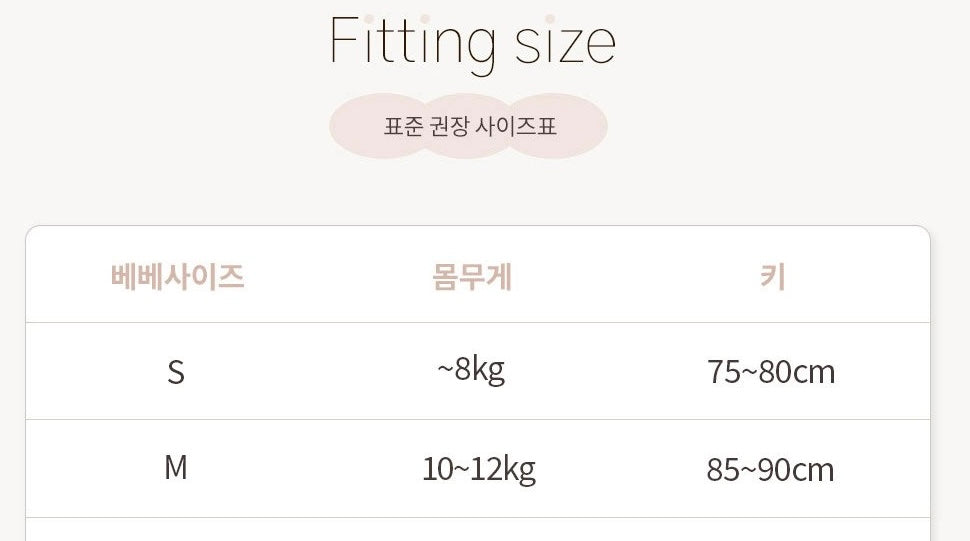Click the 베베사이즈 column header
Image resolution: width=970 pixels, height=541 pixels.
pos(178,276)
